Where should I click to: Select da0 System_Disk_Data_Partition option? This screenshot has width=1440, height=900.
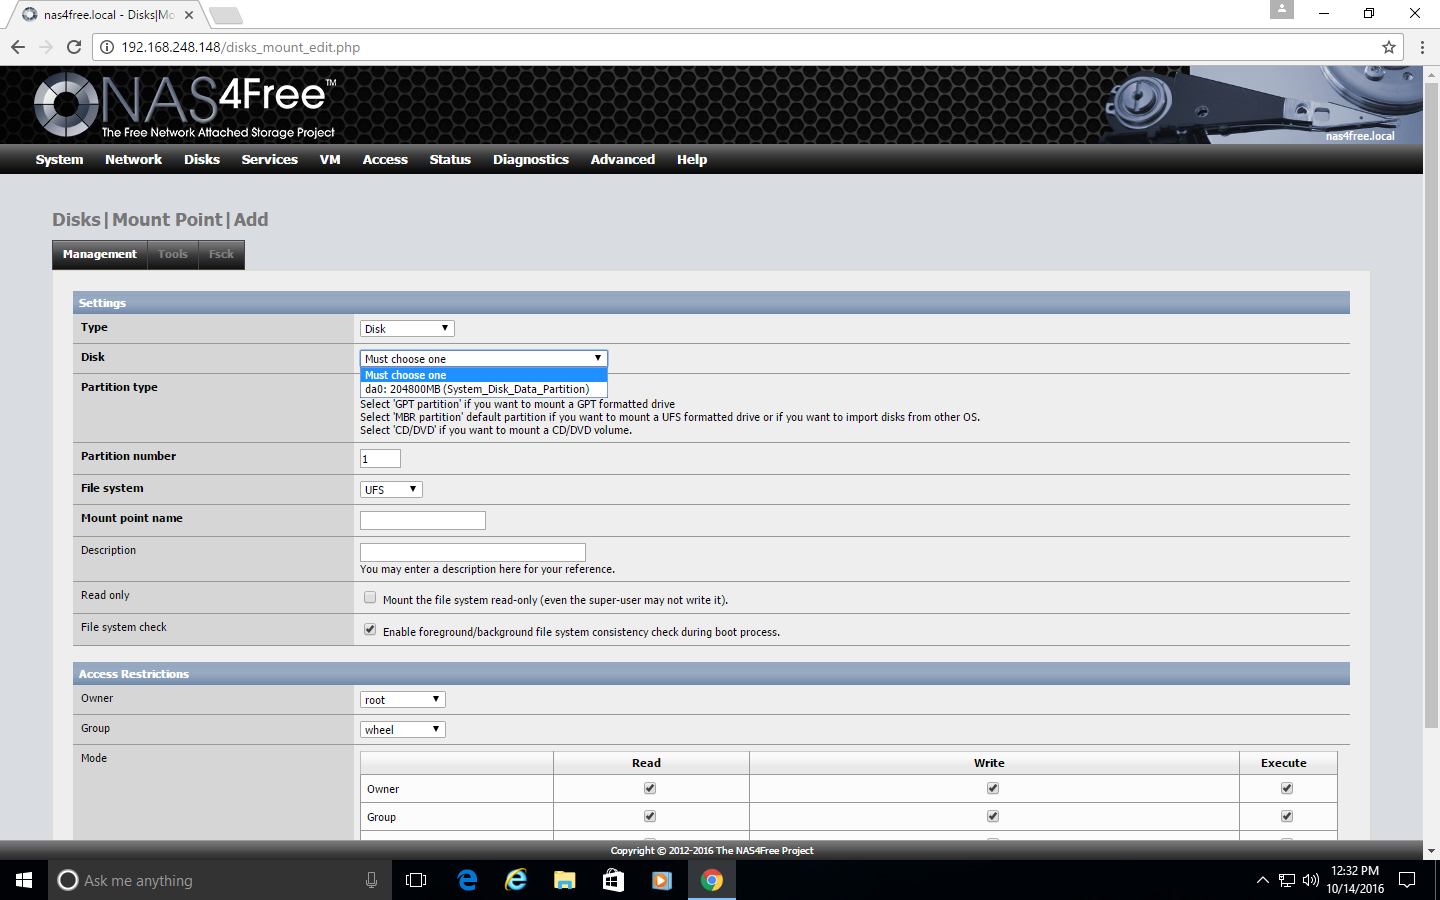pyautogui.click(x=477, y=389)
